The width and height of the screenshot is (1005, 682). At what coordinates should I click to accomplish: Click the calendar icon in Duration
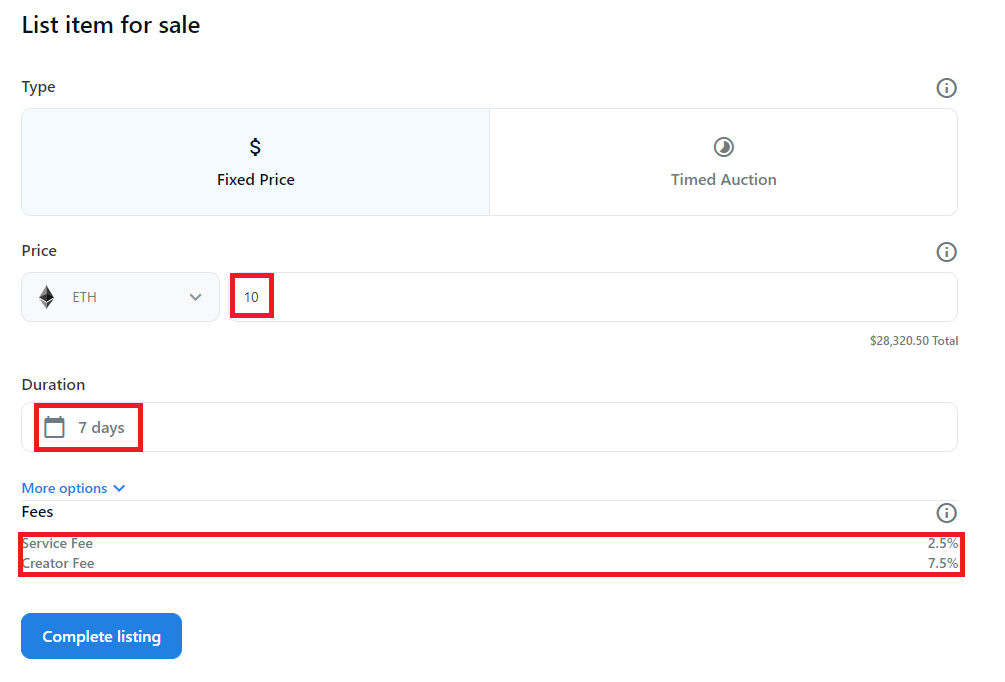coord(54,427)
